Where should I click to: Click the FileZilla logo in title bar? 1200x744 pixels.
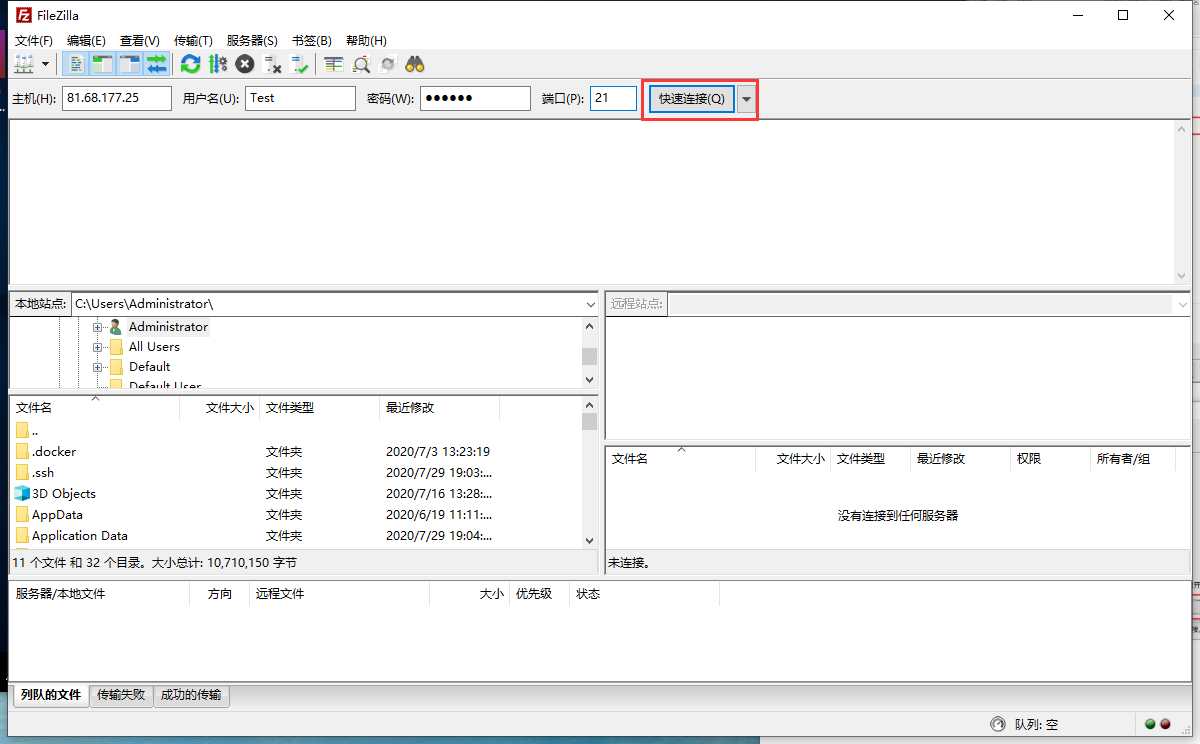(23, 16)
